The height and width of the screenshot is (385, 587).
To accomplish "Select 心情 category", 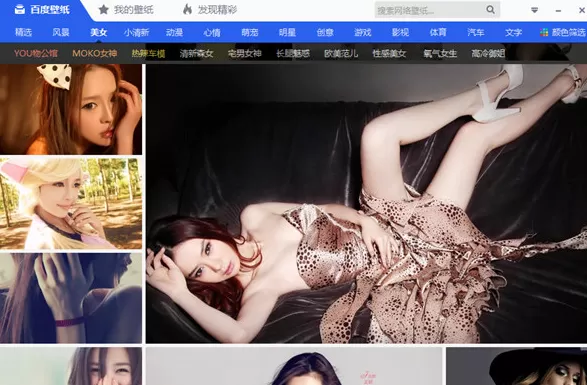I will pos(212,33).
